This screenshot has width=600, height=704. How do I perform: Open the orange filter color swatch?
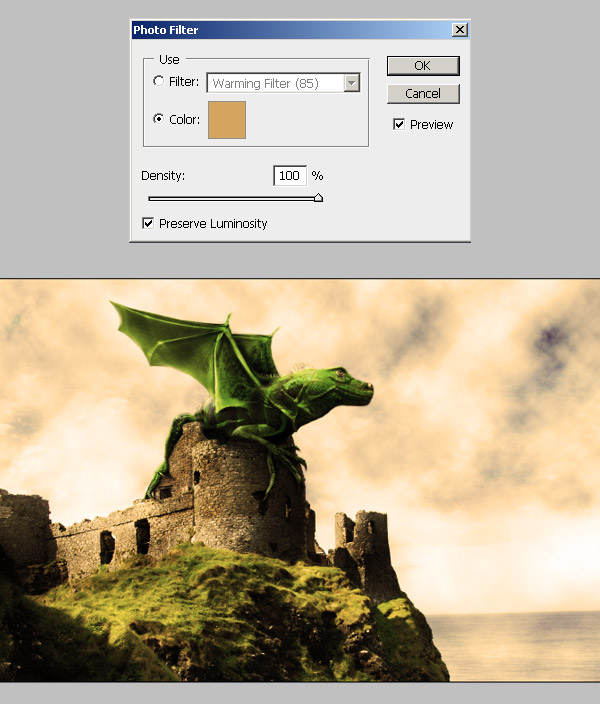(227, 120)
